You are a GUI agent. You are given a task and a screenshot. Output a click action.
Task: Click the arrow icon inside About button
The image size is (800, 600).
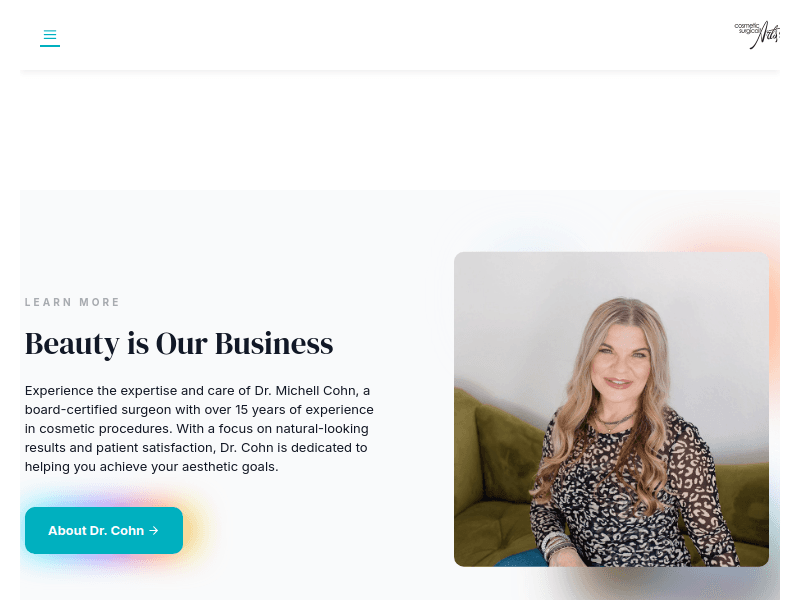tap(154, 531)
